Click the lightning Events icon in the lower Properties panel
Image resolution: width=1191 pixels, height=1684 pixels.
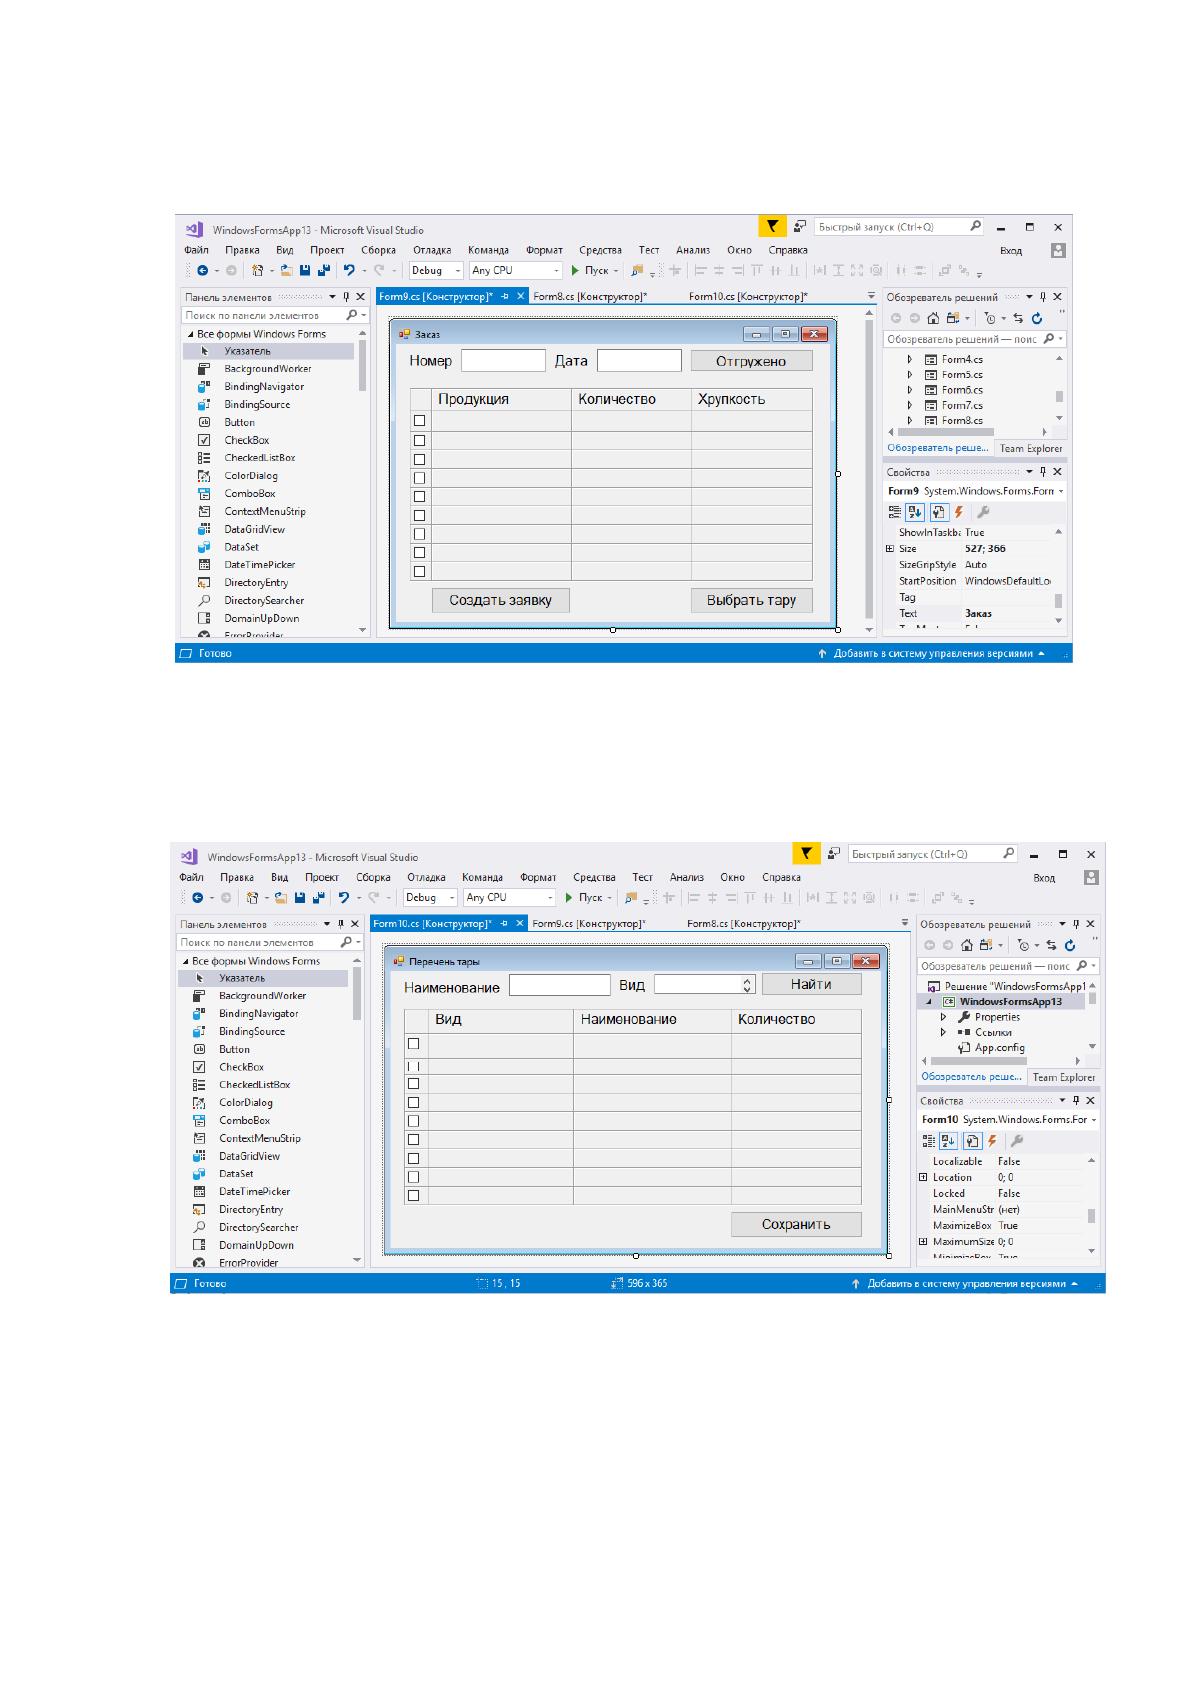point(991,1140)
